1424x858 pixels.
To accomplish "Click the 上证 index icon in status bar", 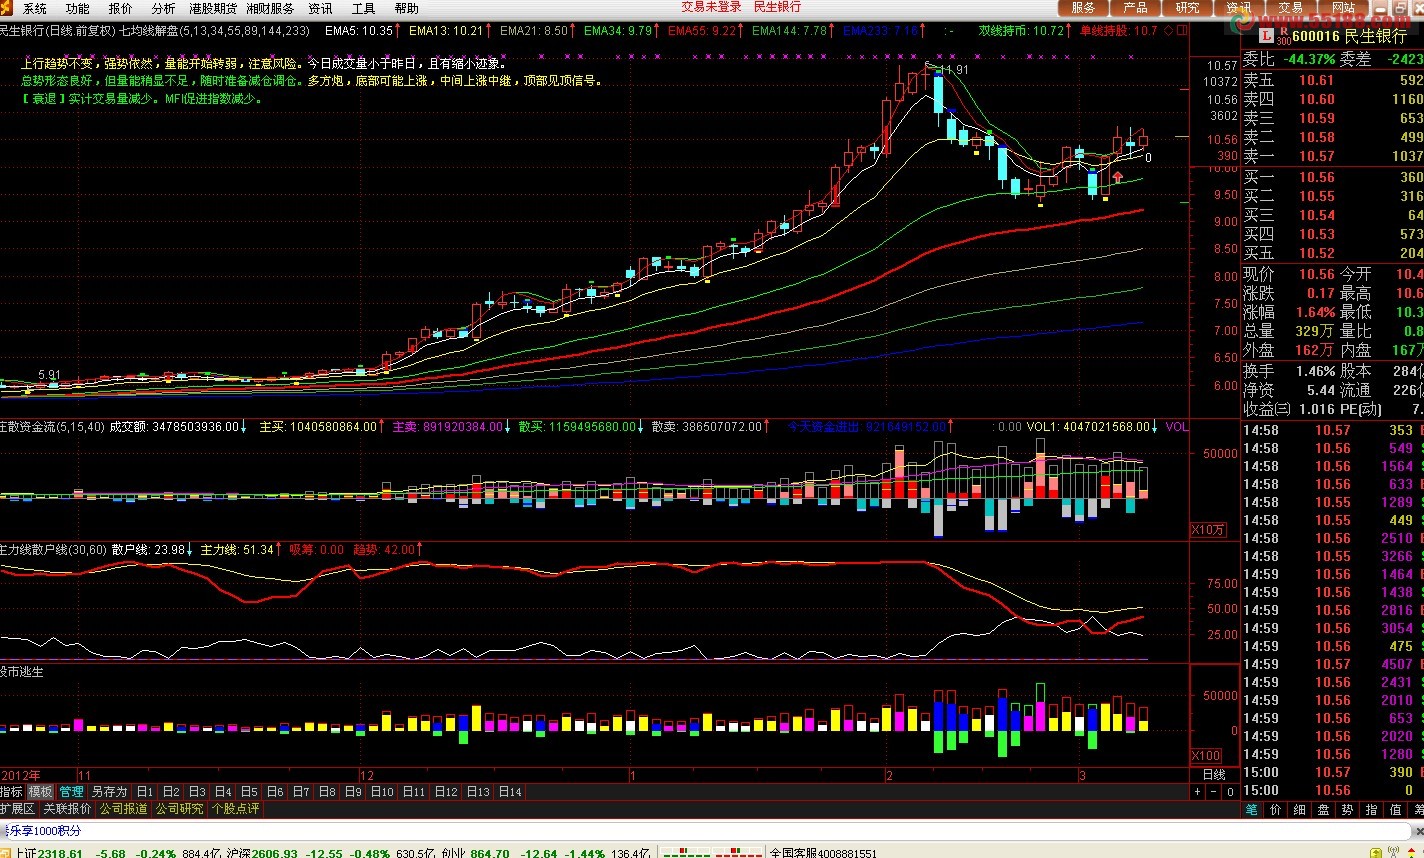I will [x=6, y=852].
